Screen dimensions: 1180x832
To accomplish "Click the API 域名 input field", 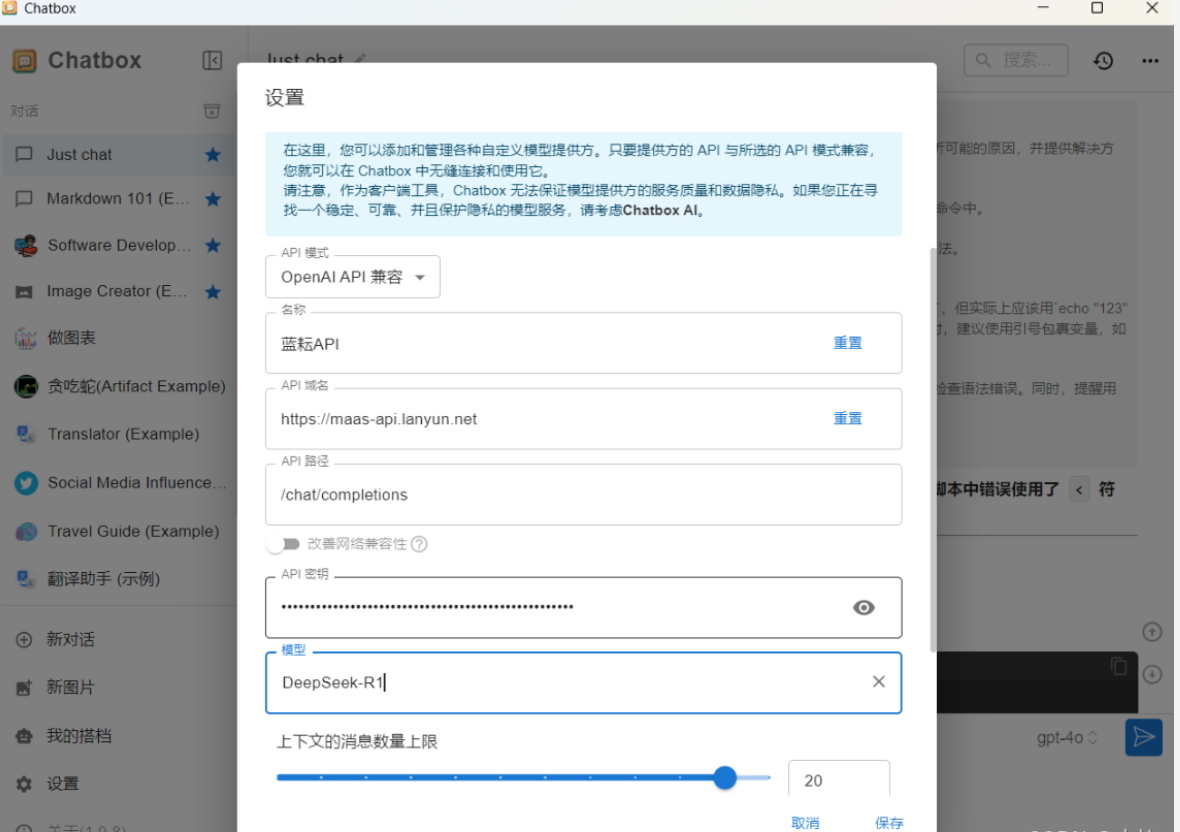I will click(583, 419).
